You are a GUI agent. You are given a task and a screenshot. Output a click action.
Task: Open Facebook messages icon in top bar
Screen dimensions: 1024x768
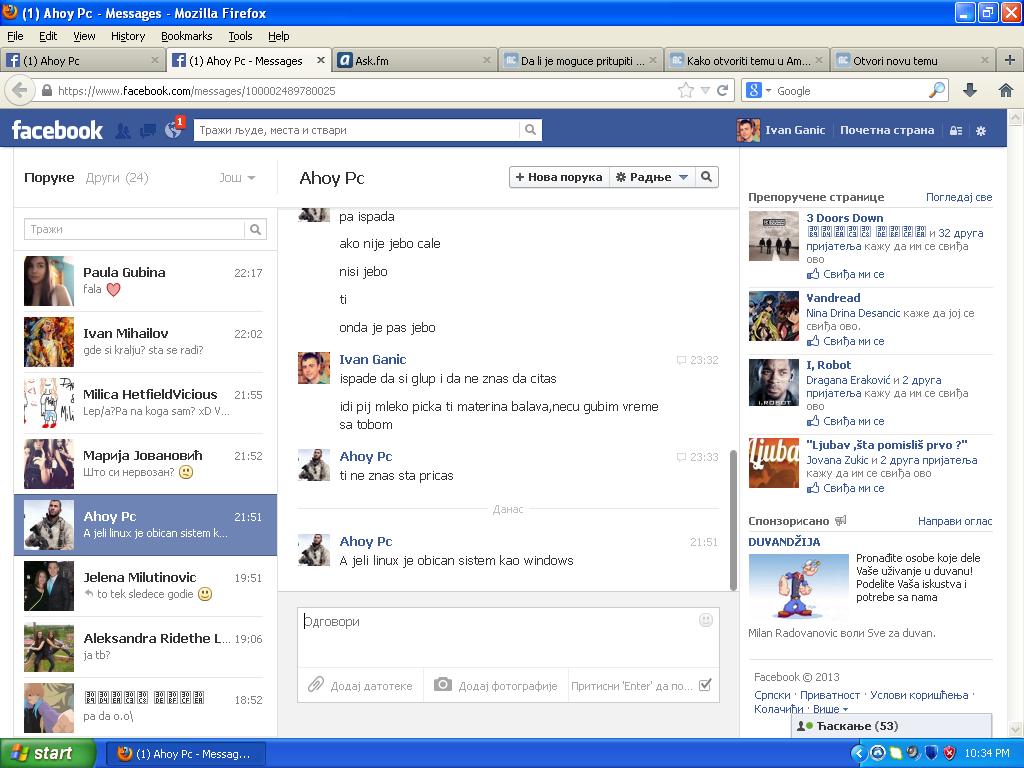tap(148, 131)
